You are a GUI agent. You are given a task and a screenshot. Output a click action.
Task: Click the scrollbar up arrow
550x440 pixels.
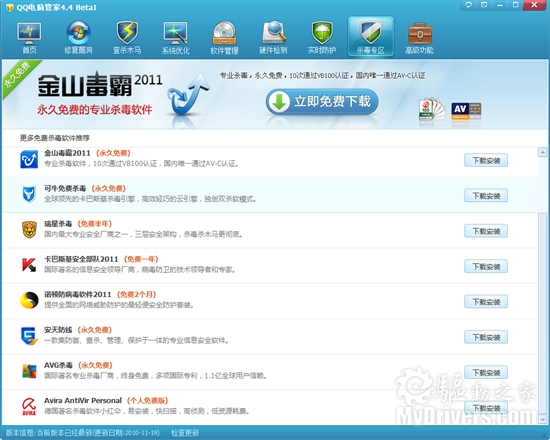pos(542,152)
